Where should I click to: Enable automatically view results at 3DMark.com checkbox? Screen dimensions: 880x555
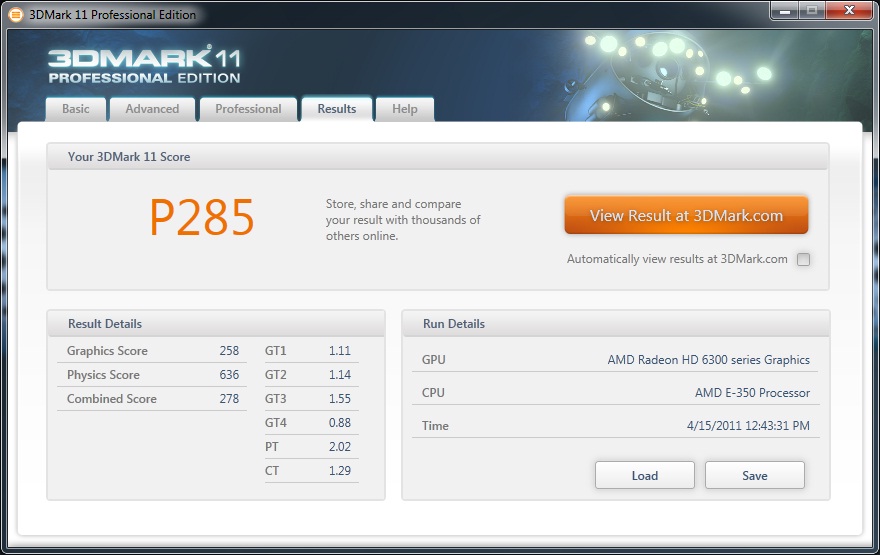[803, 259]
